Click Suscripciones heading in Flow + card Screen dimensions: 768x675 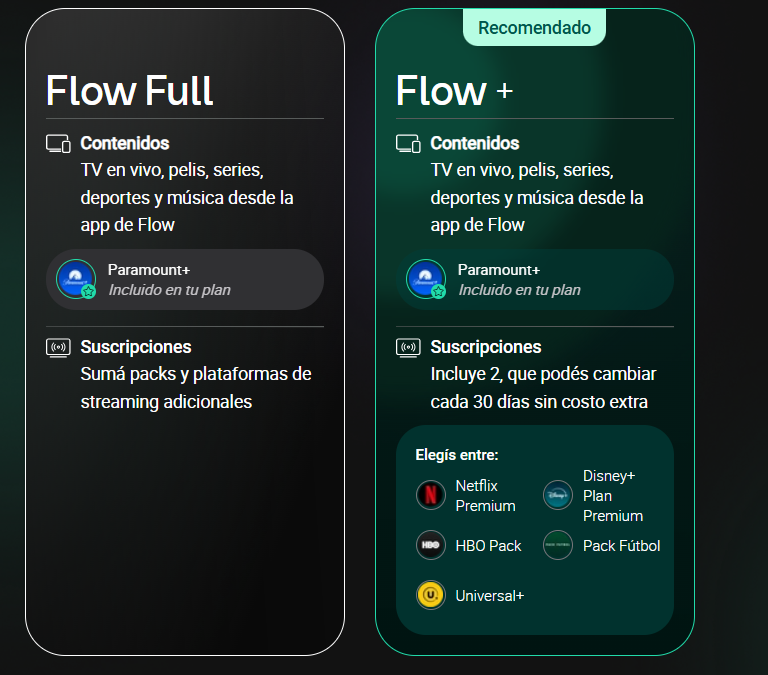tap(486, 347)
